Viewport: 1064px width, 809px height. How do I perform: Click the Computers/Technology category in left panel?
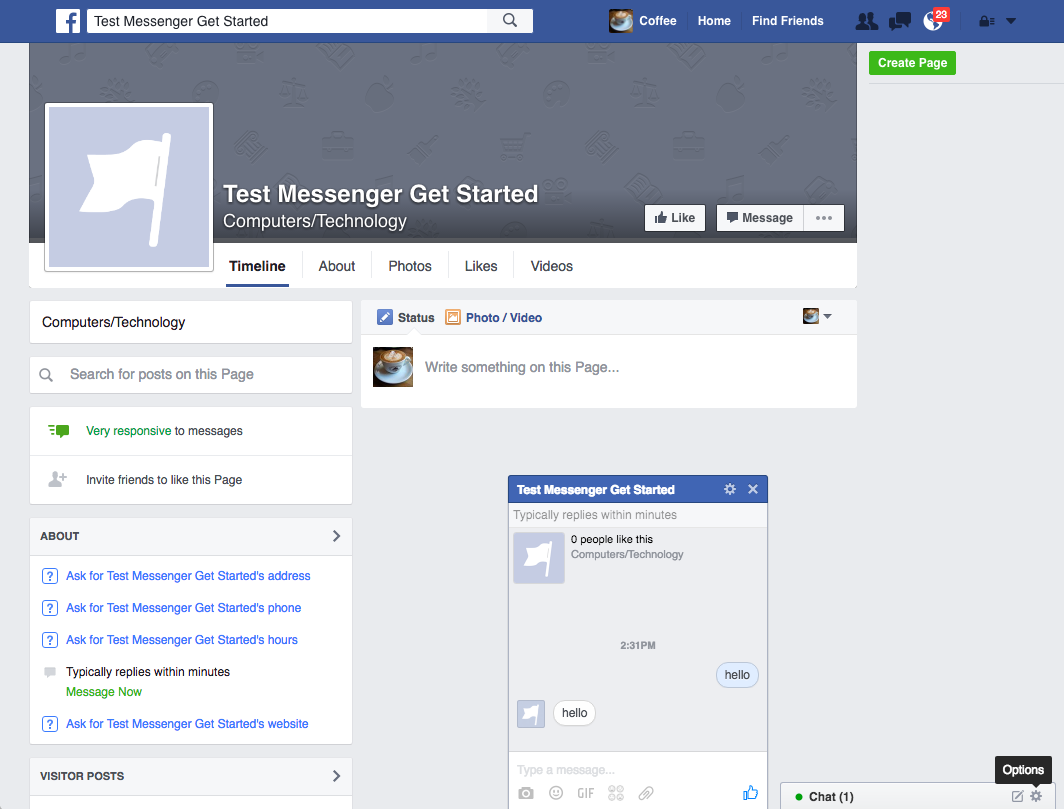tap(113, 322)
